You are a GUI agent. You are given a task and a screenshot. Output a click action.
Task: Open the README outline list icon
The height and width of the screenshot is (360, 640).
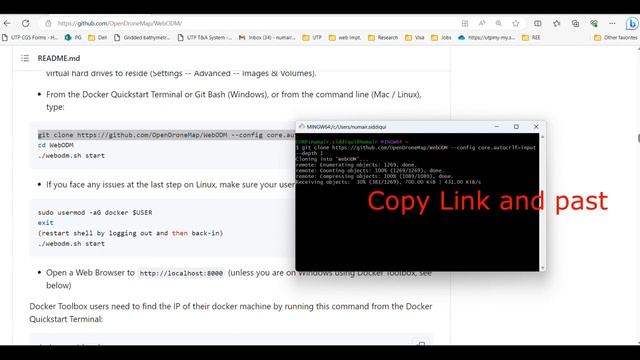tap(25, 58)
